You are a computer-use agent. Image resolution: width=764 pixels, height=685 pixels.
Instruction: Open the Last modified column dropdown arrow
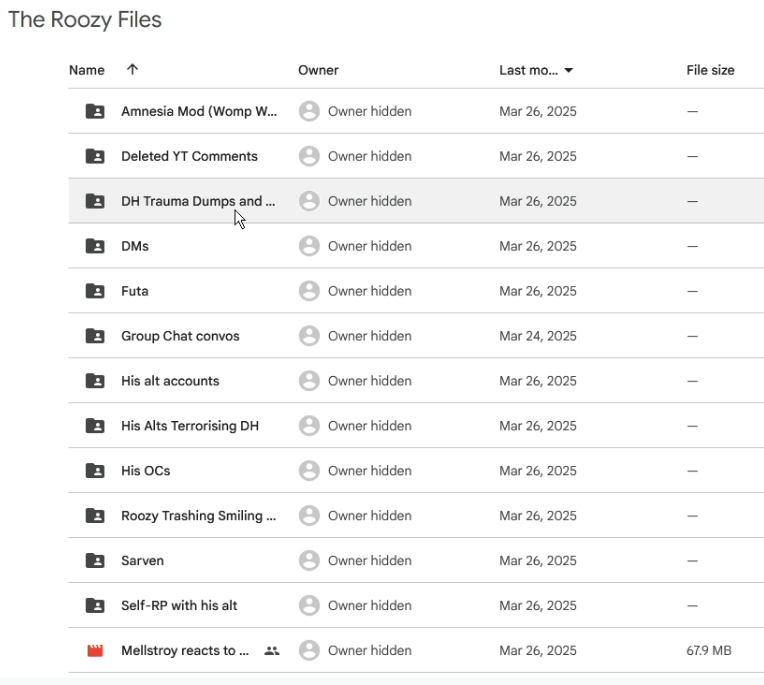tap(568, 71)
